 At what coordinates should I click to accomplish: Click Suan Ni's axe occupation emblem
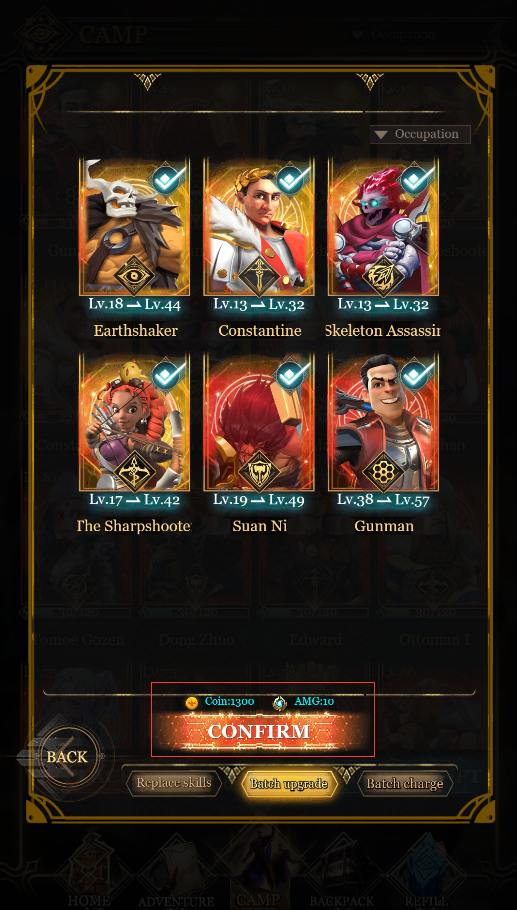pyautogui.click(x=259, y=470)
